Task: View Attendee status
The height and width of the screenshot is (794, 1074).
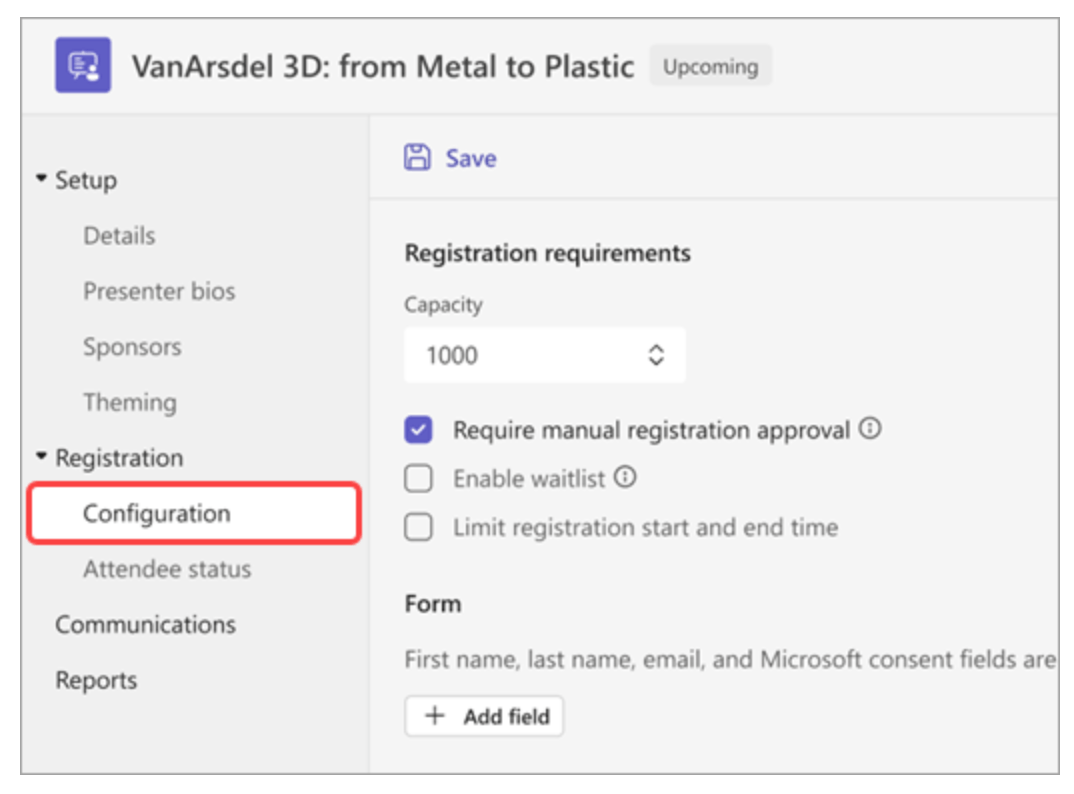Action: (x=167, y=569)
